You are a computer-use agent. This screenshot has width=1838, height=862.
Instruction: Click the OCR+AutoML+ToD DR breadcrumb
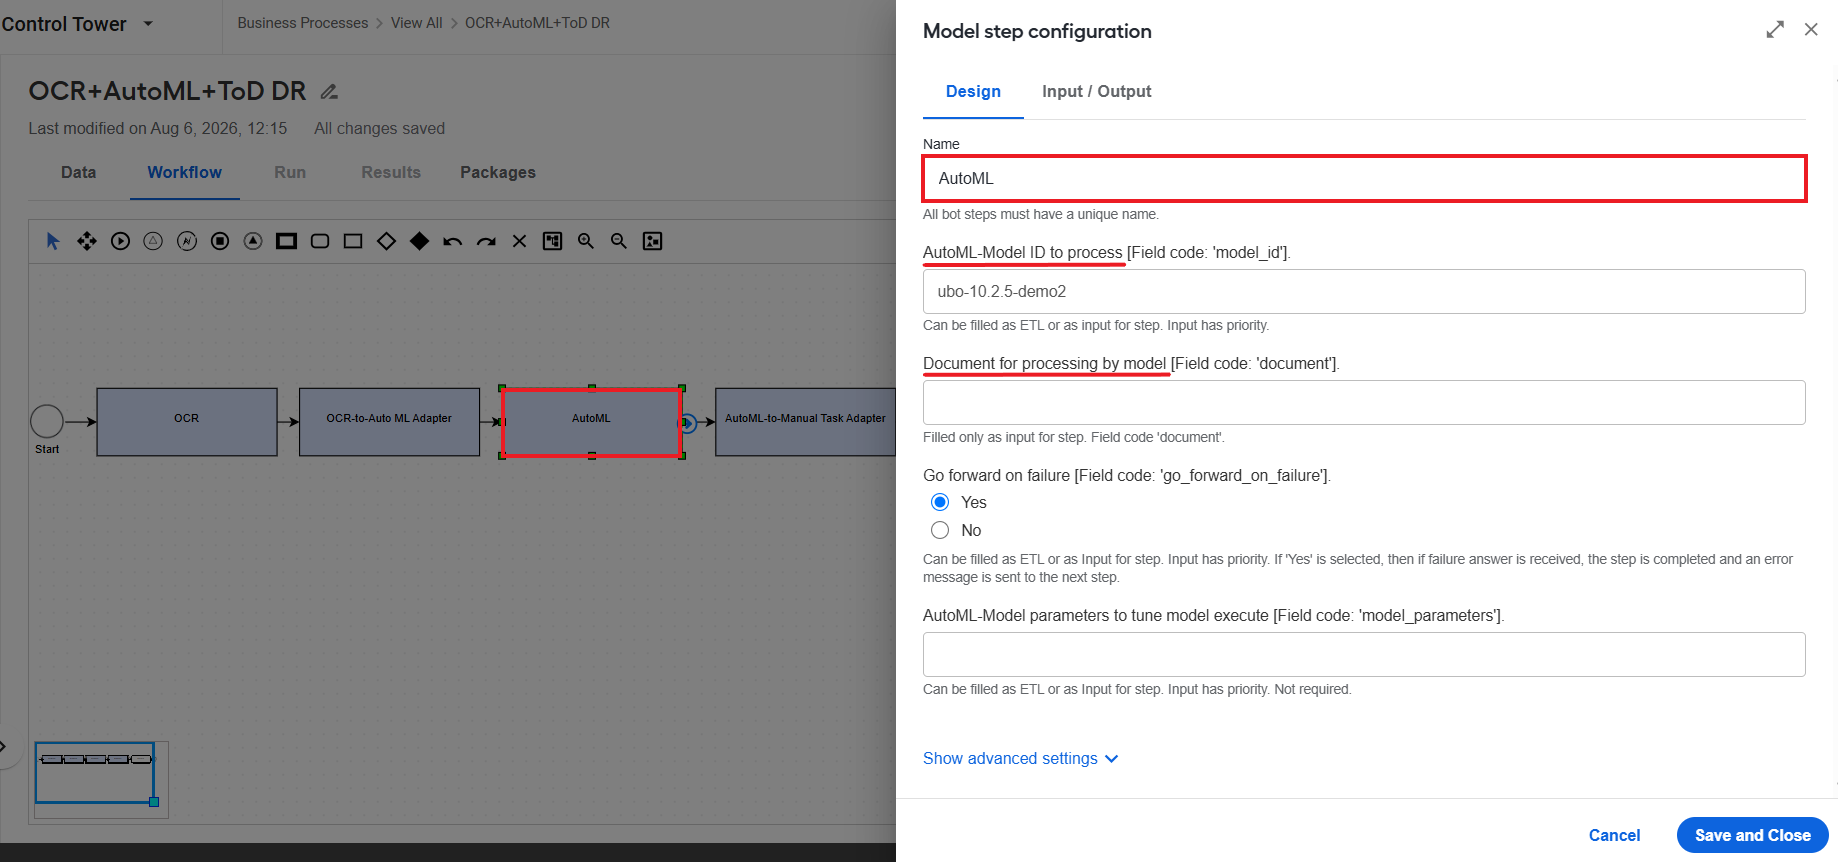click(537, 23)
